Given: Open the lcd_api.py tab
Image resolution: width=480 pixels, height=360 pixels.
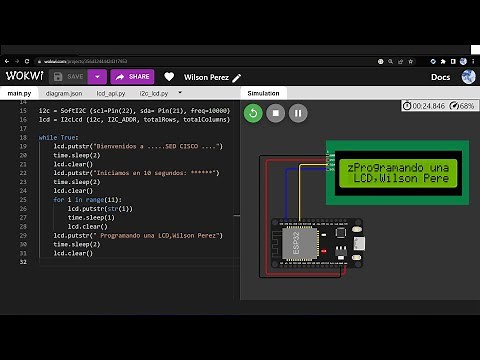Looking at the screenshot, I should [111, 94].
